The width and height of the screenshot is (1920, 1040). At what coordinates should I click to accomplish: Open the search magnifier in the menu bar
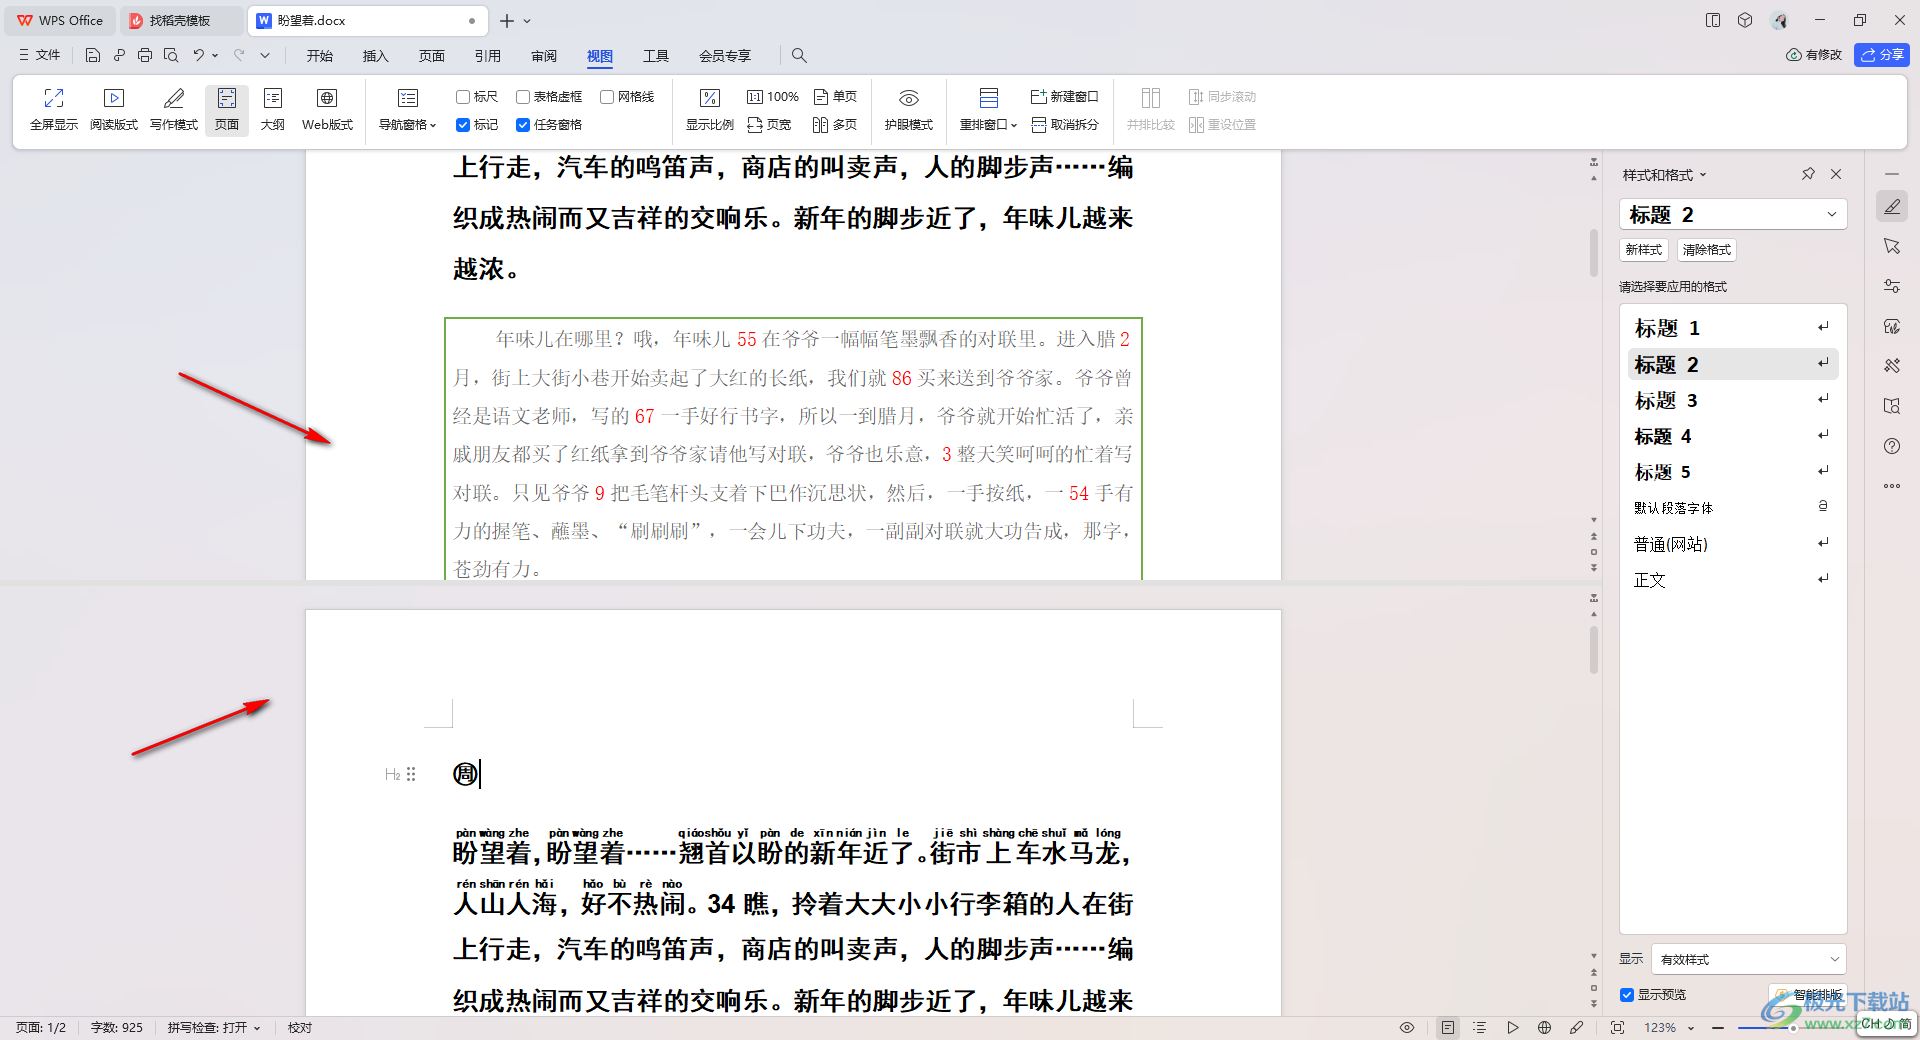pos(799,55)
